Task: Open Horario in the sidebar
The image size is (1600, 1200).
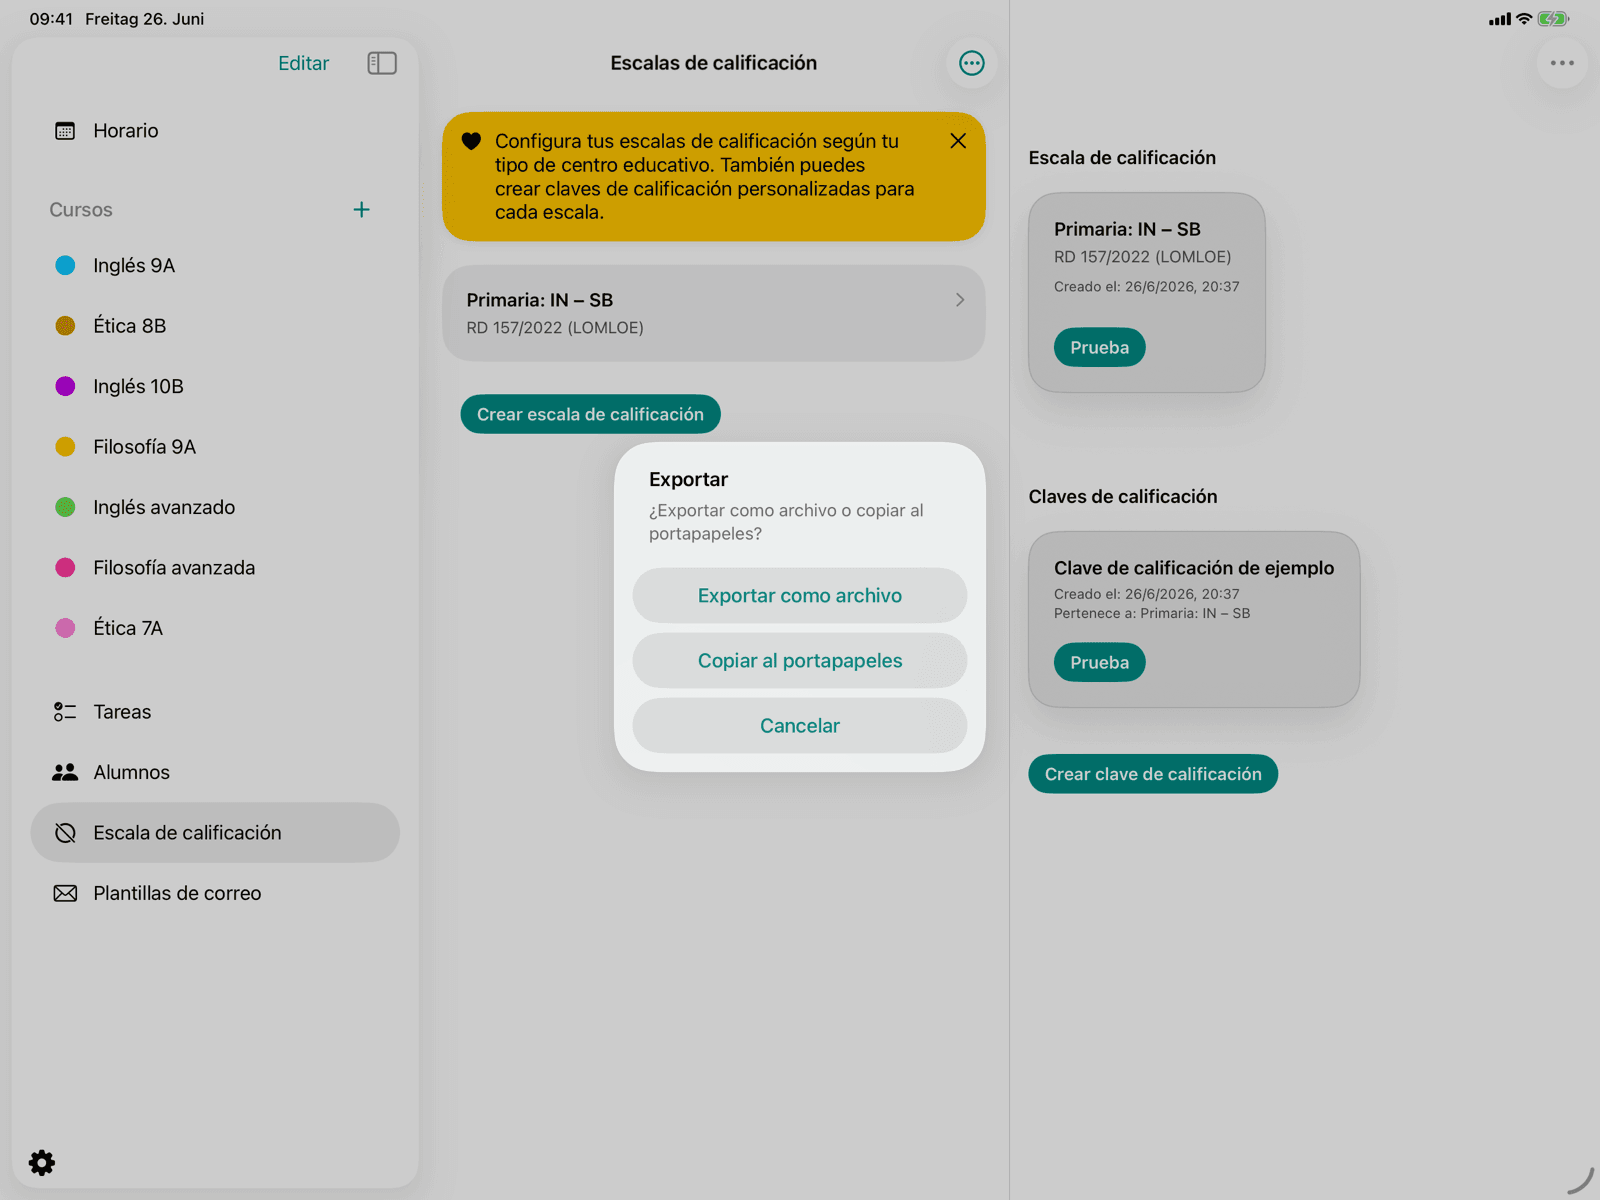Action: point(215,131)
